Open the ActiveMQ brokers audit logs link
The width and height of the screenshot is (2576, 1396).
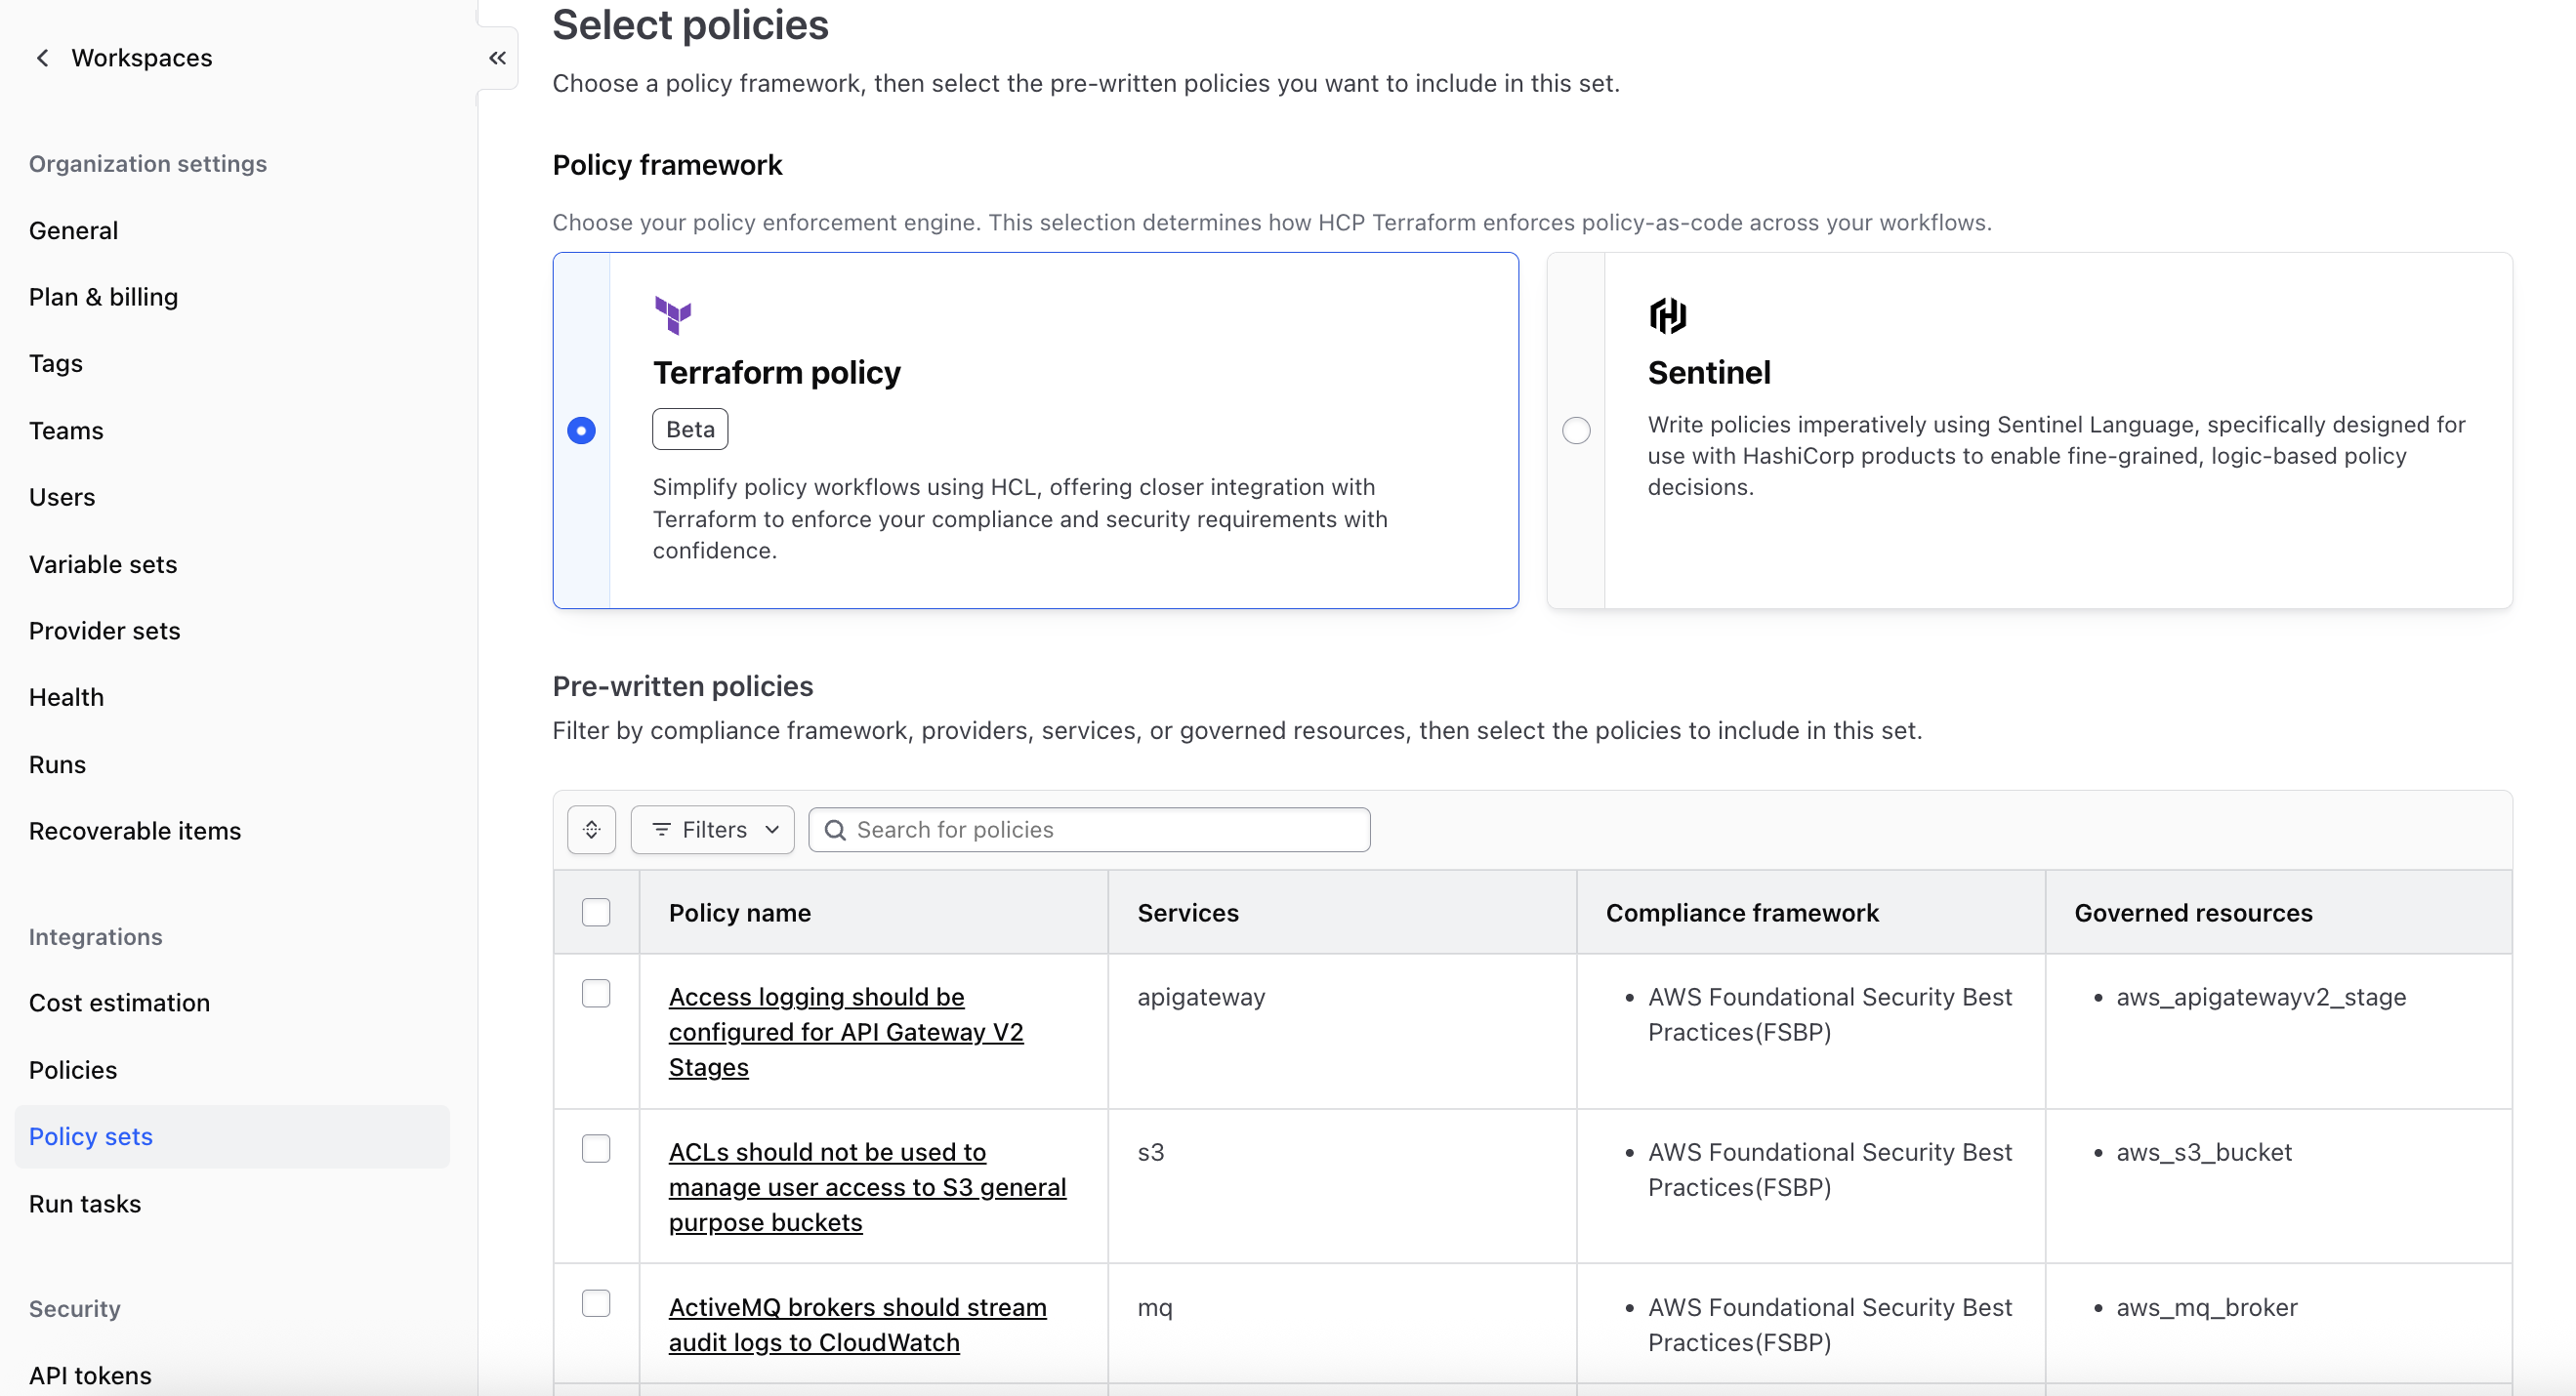click(x=858, y=1325)
